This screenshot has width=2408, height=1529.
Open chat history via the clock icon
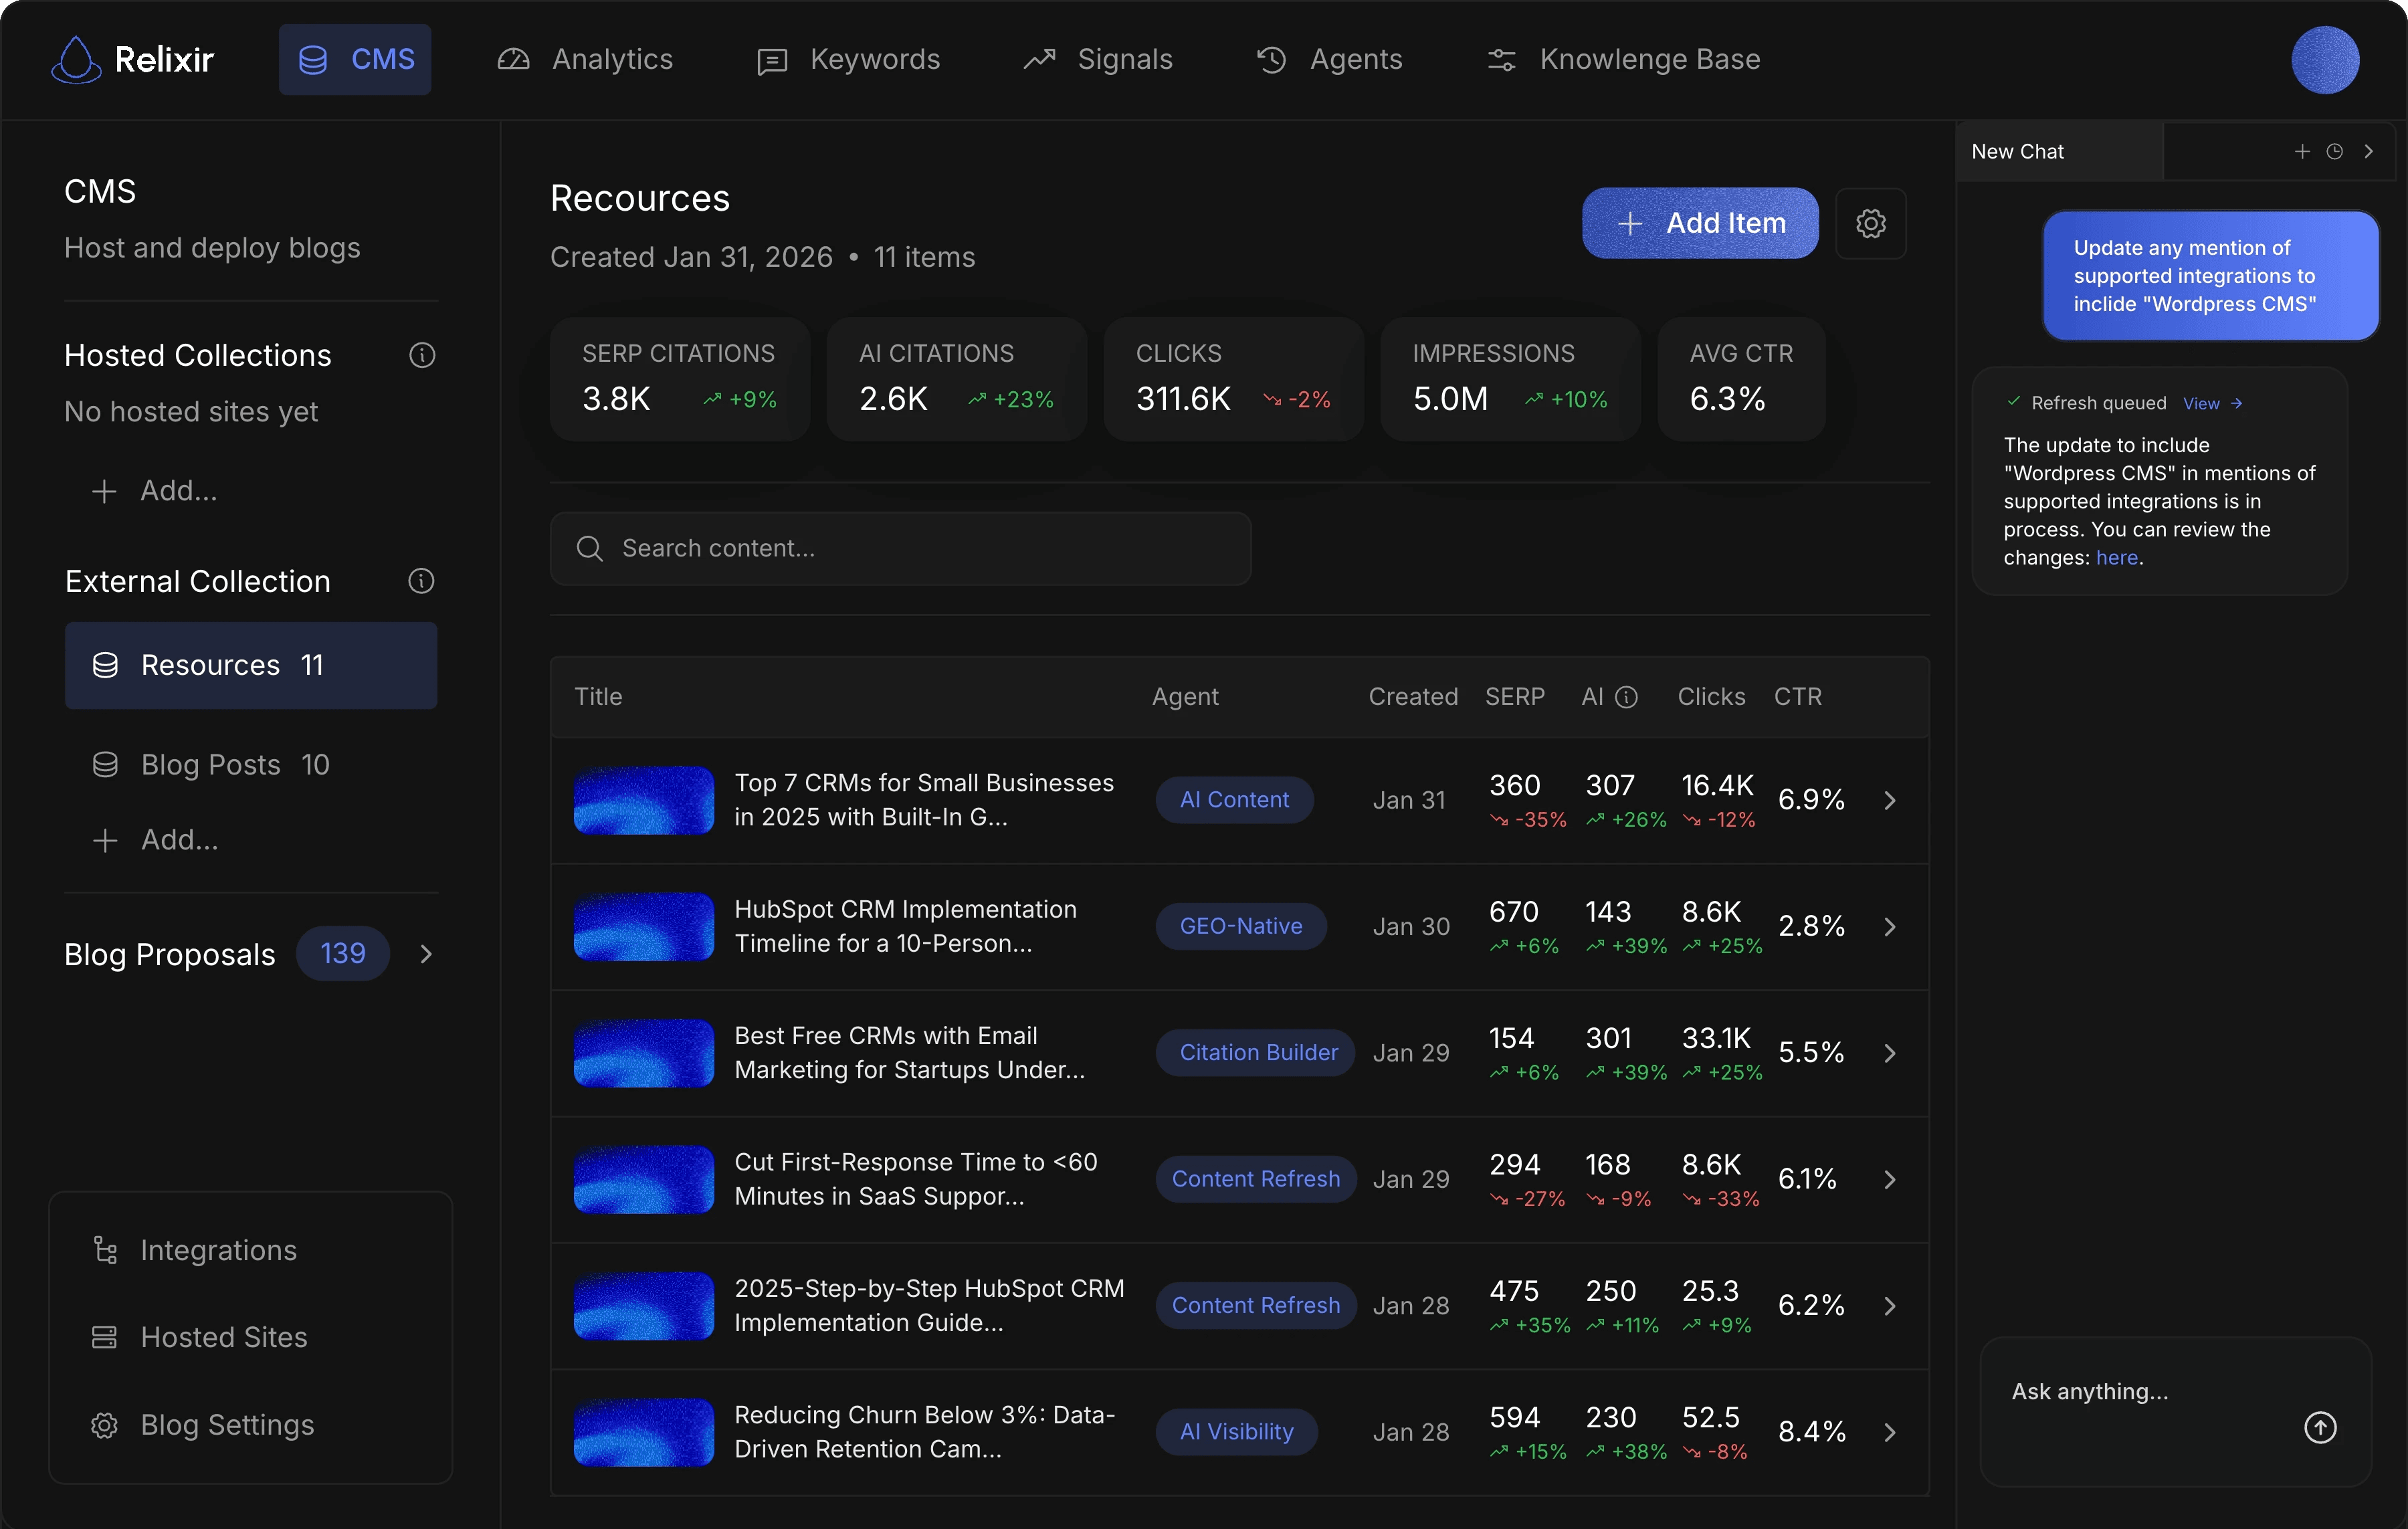[2335, 151]
